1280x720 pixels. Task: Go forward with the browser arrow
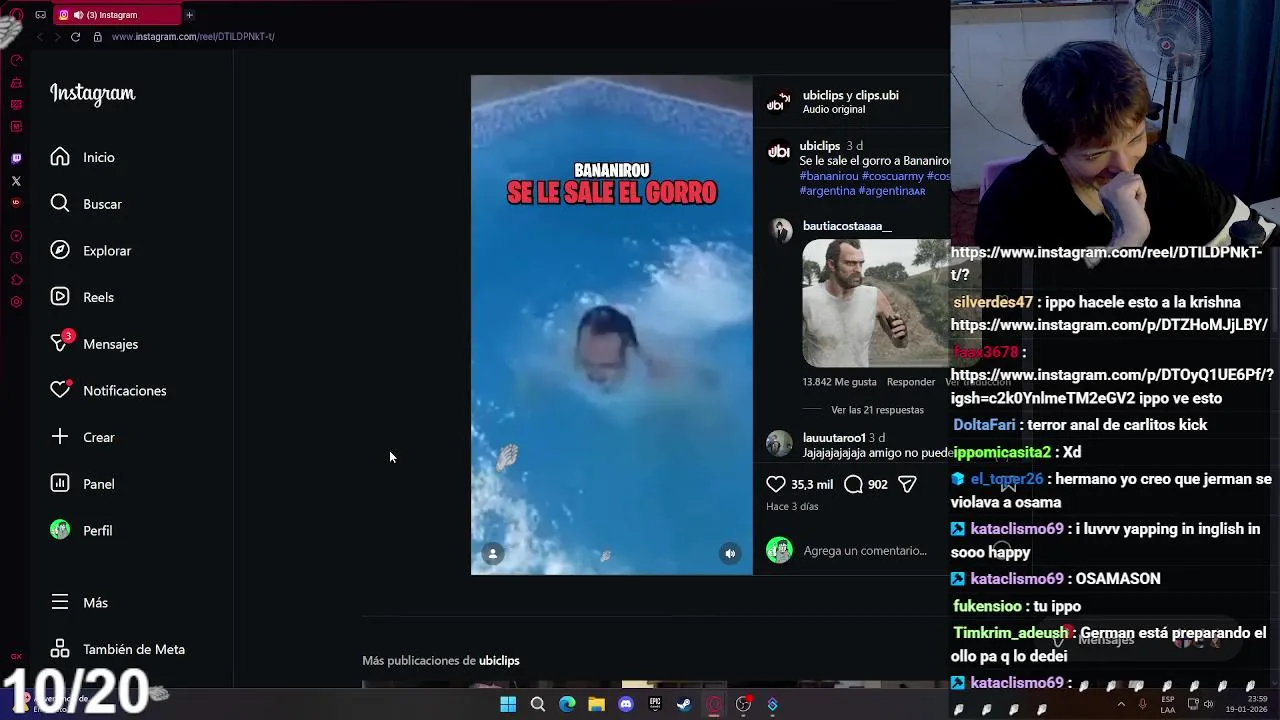[x=57, y=36]
